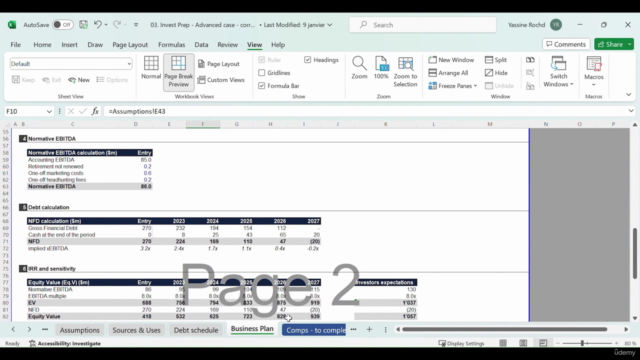Viewport: 640px width, 360px height.
Task: Open the Name Box dropdown arrow
Action: click(x=49, y=111)
